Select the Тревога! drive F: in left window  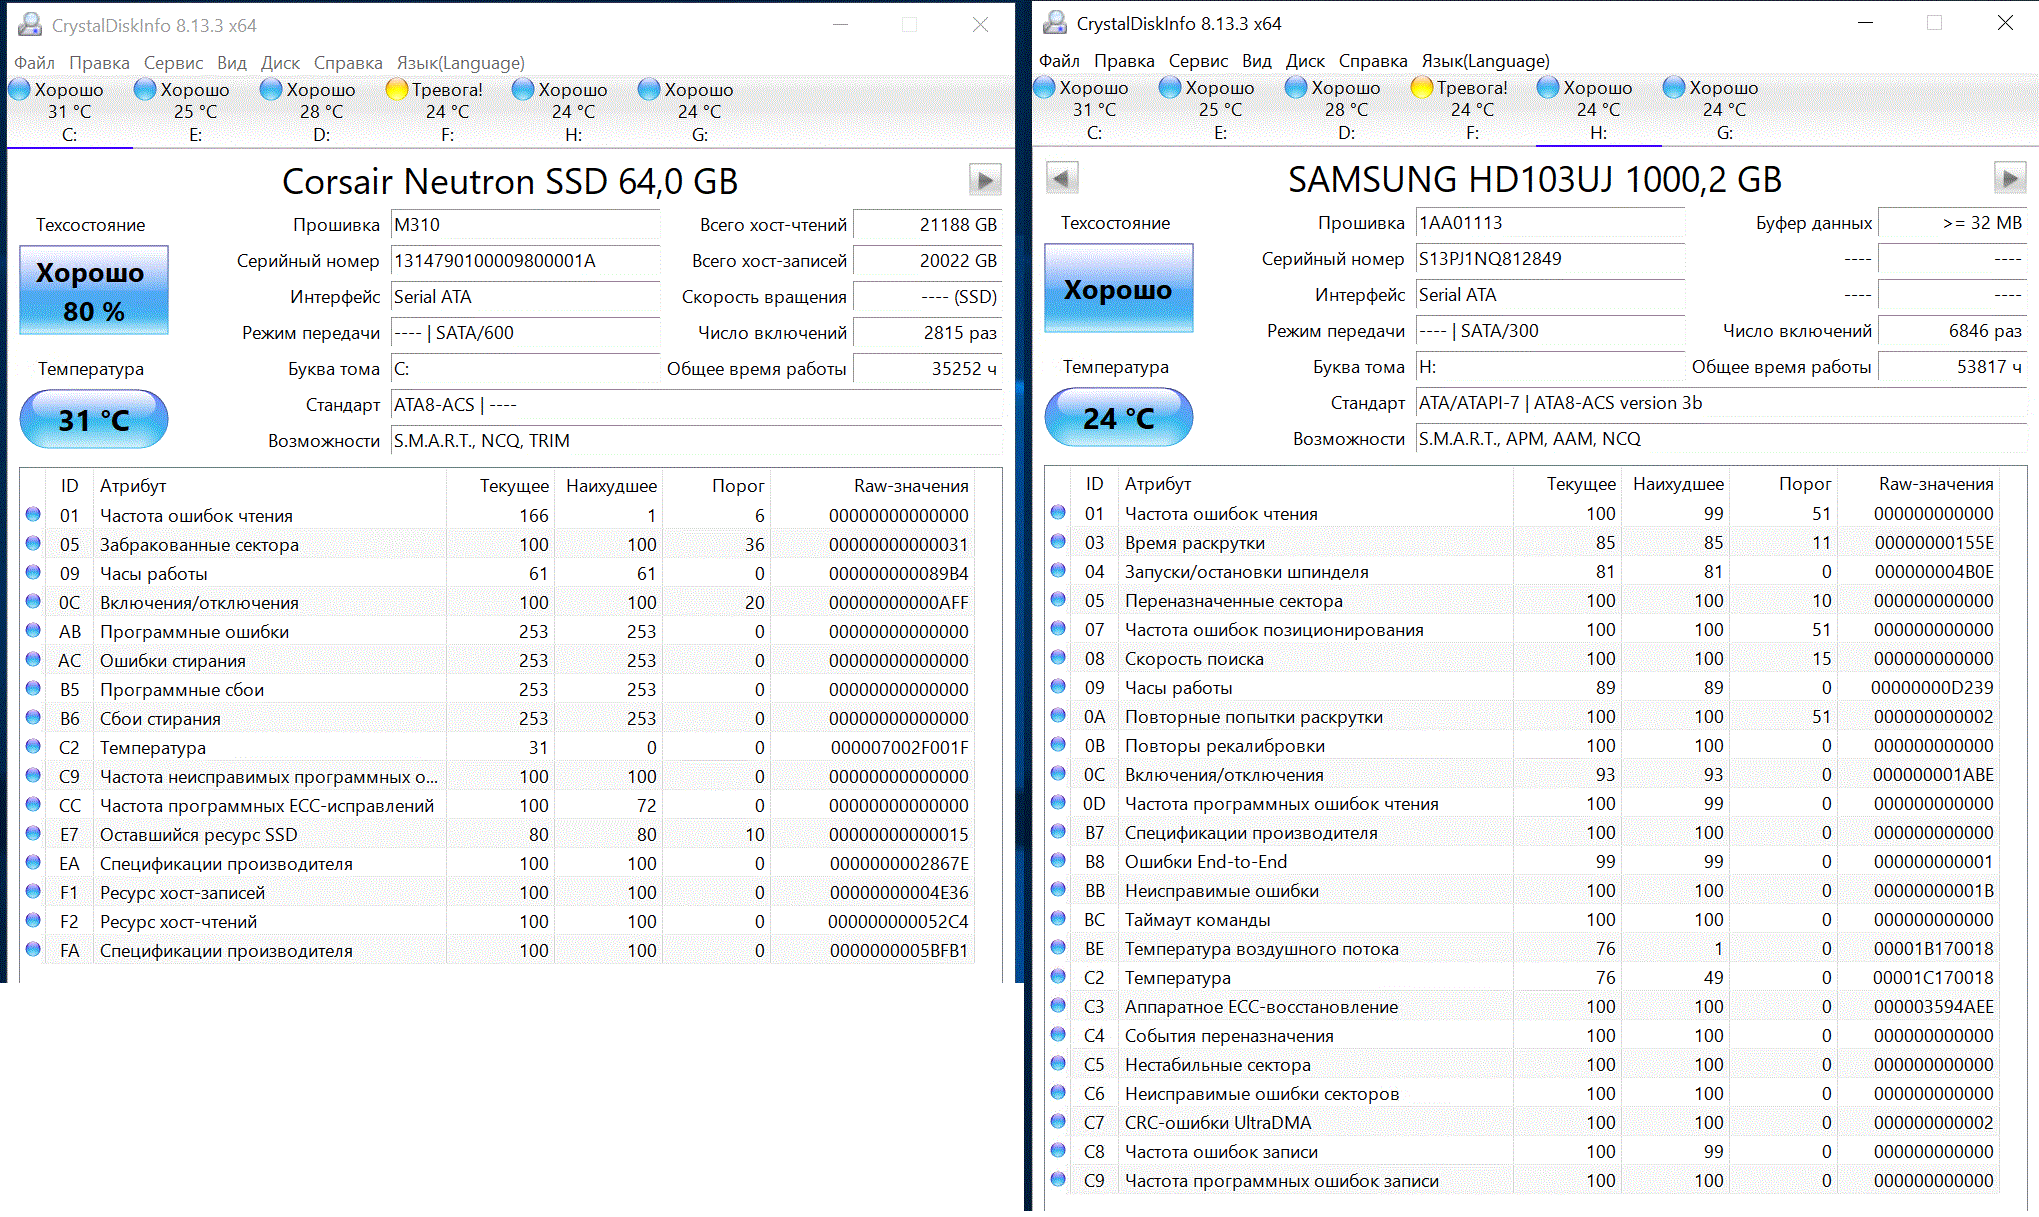click(447, 111)
